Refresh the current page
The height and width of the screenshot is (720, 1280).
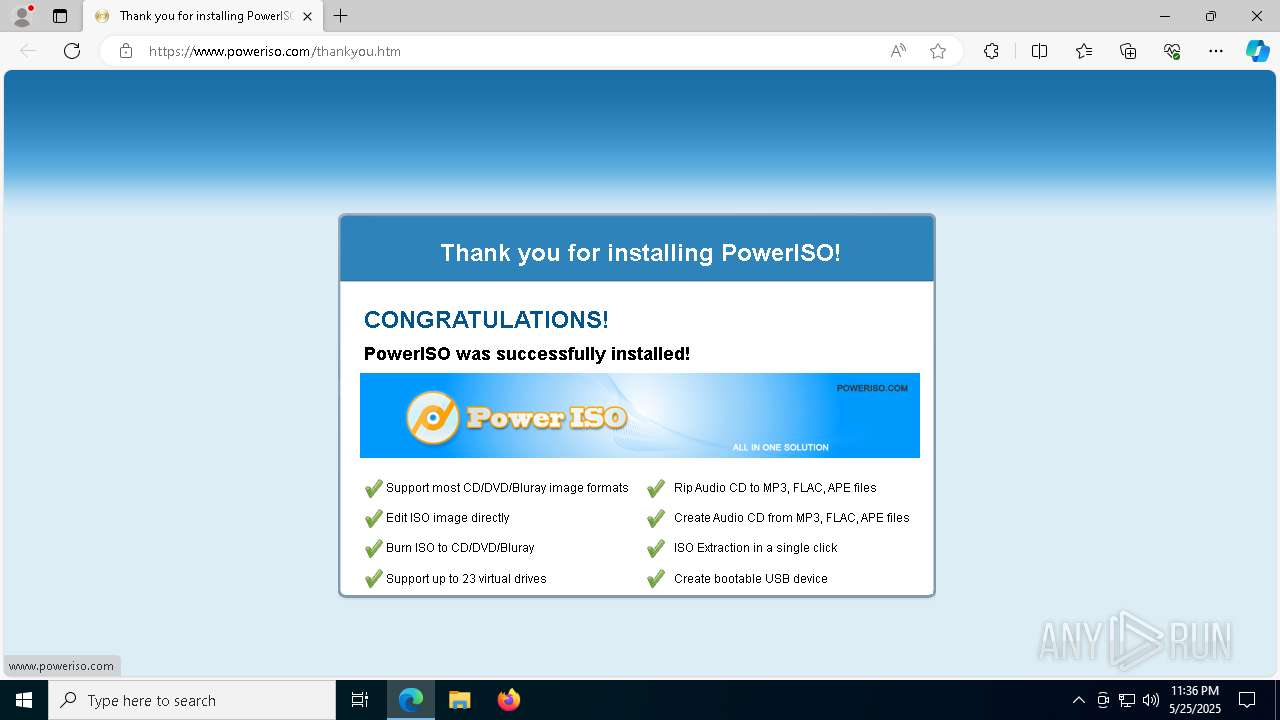tap(72, 51)
